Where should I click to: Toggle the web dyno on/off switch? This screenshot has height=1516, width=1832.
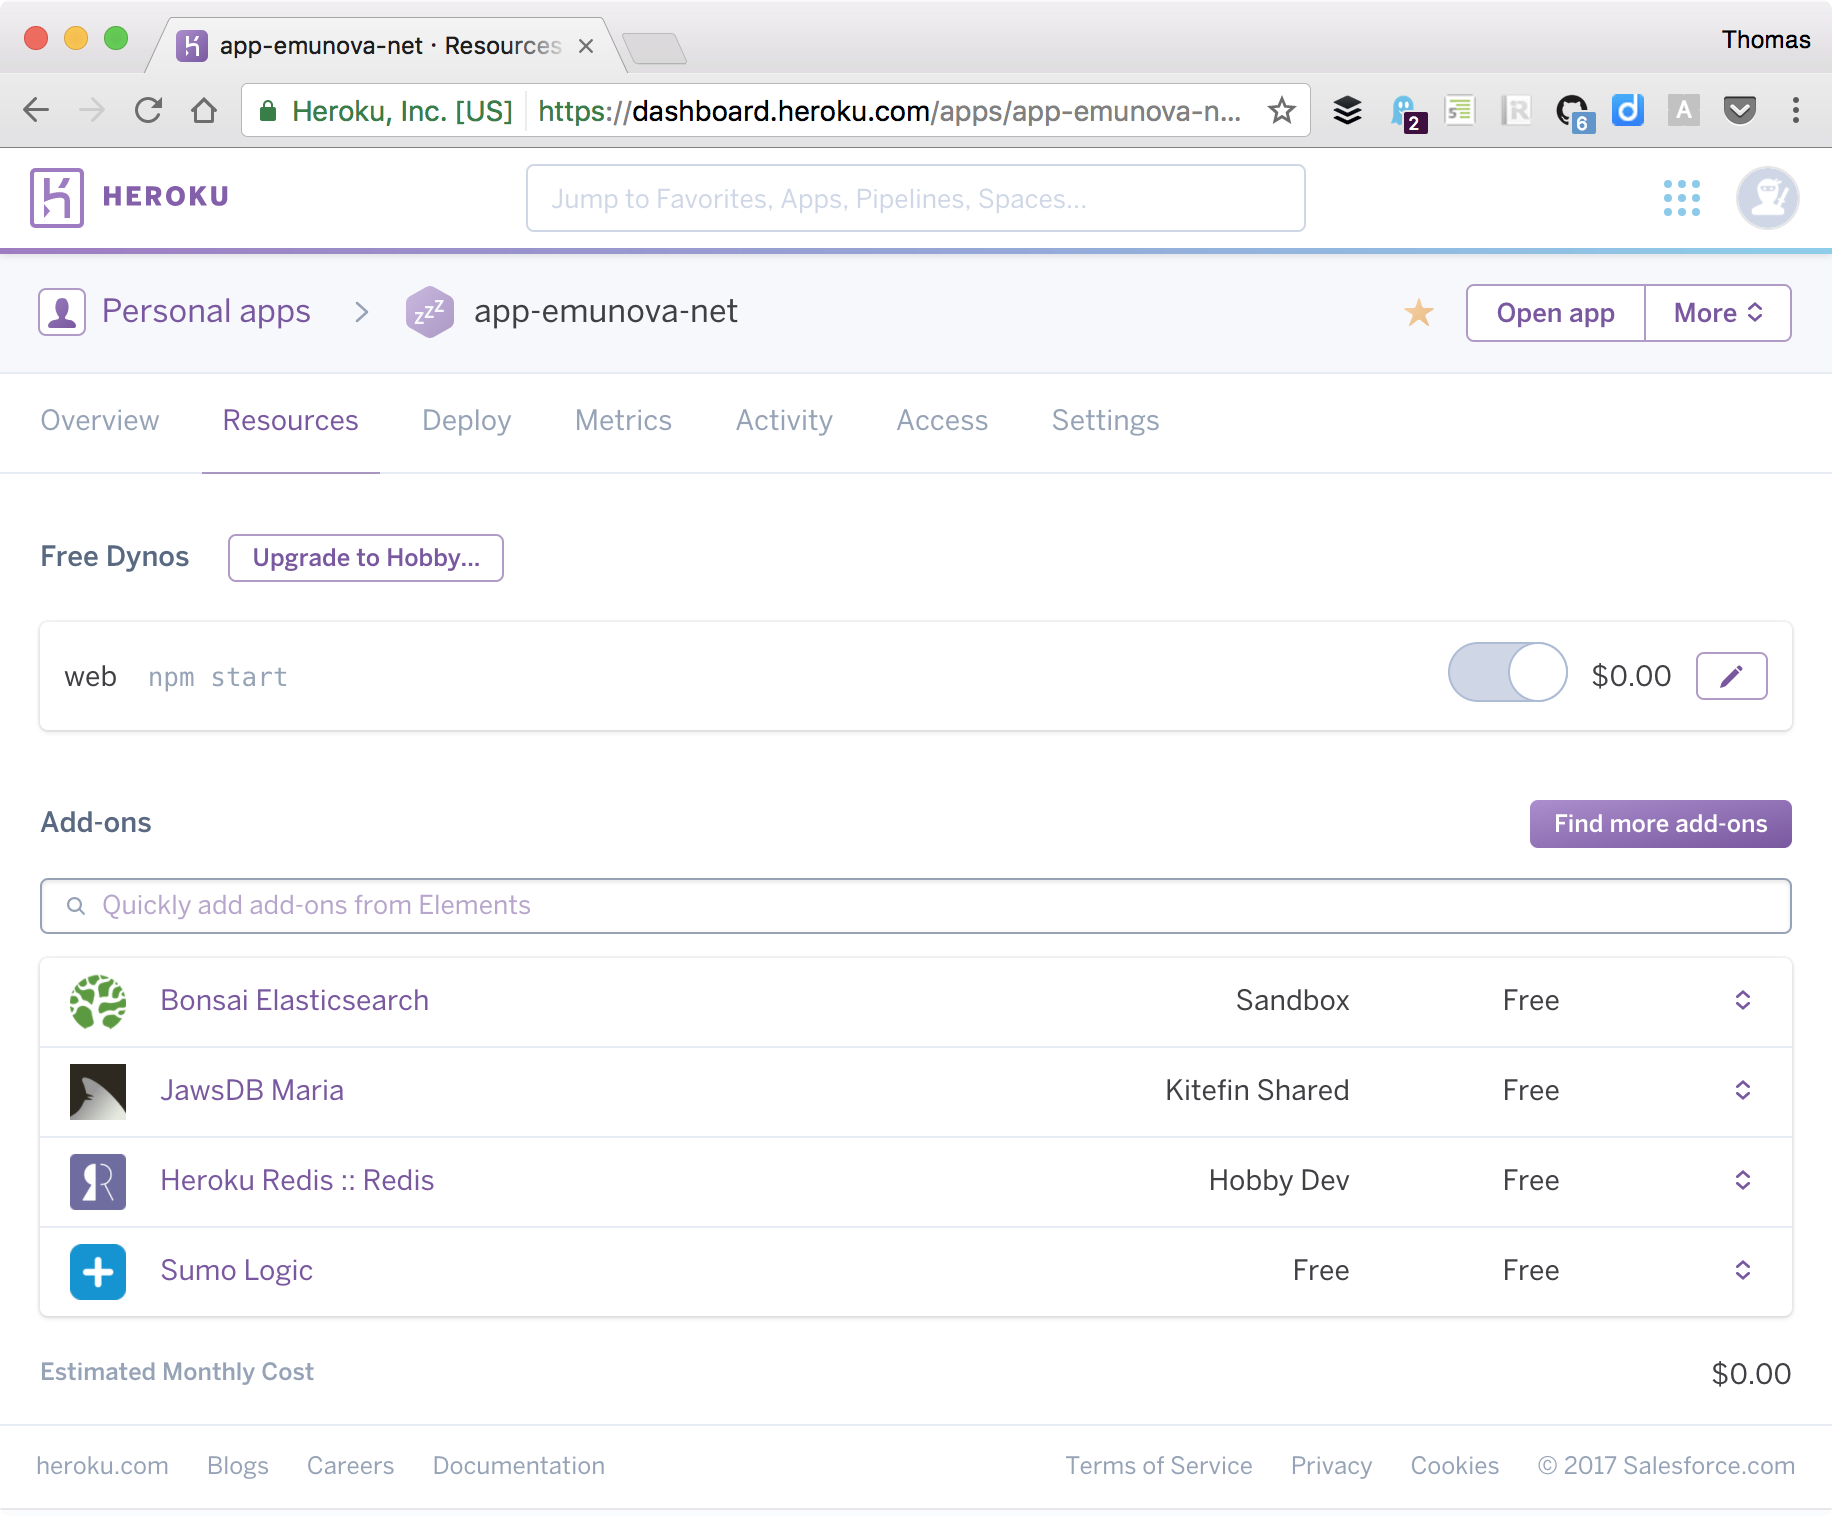(x=1507, y=673)
